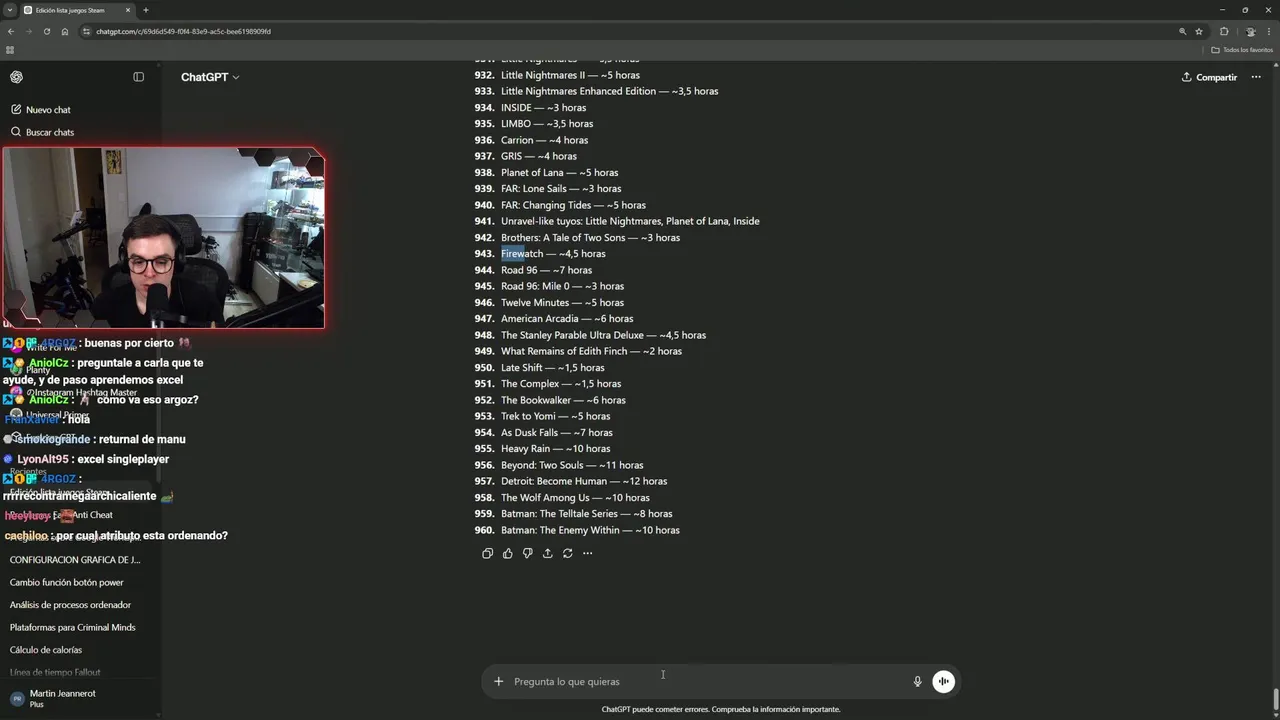Go forward with the browser forward arrow

pos(28,31)
